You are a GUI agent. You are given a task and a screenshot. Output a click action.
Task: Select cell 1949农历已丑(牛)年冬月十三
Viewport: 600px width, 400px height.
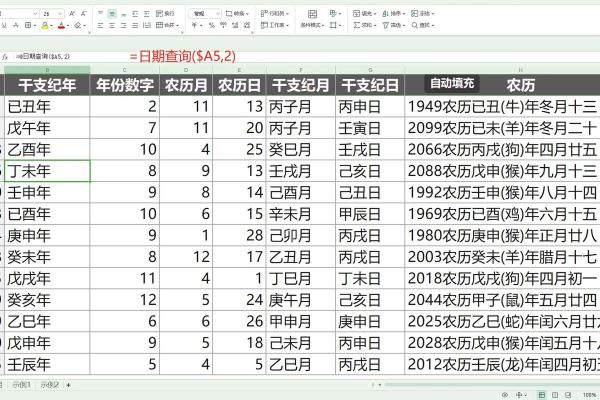point(502,106)
